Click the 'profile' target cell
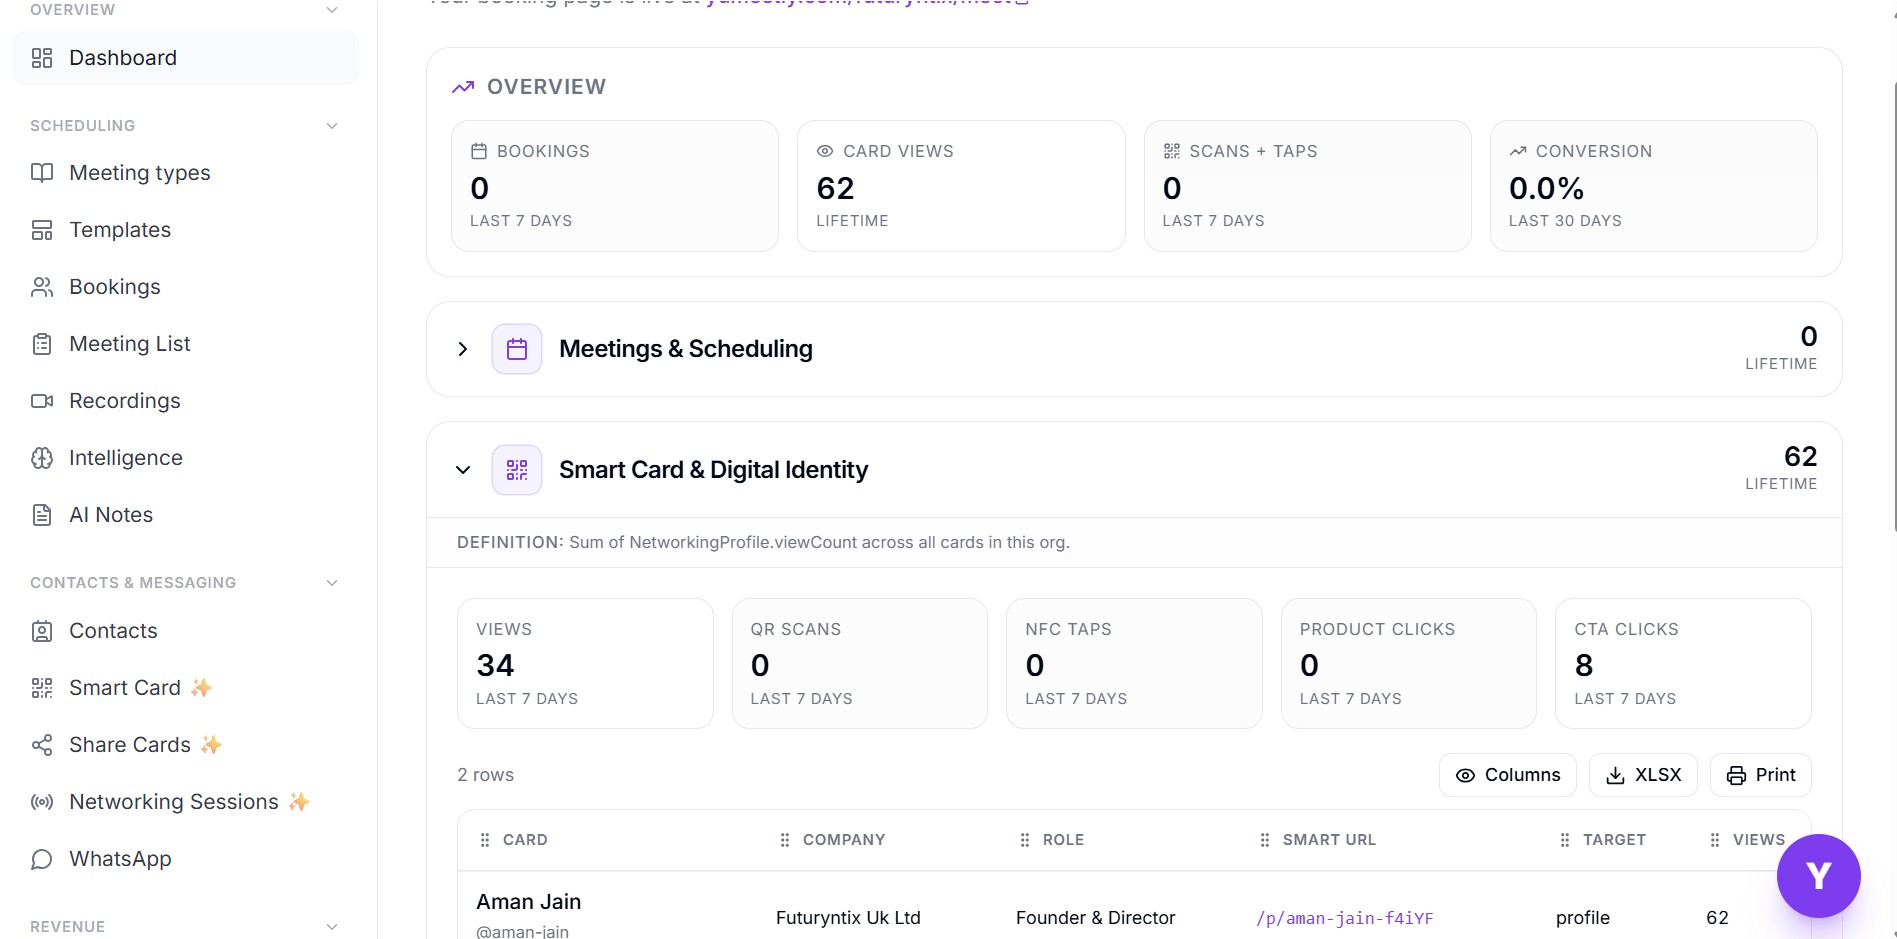Screen dimensions: 1897x939 pos(1583,918)
